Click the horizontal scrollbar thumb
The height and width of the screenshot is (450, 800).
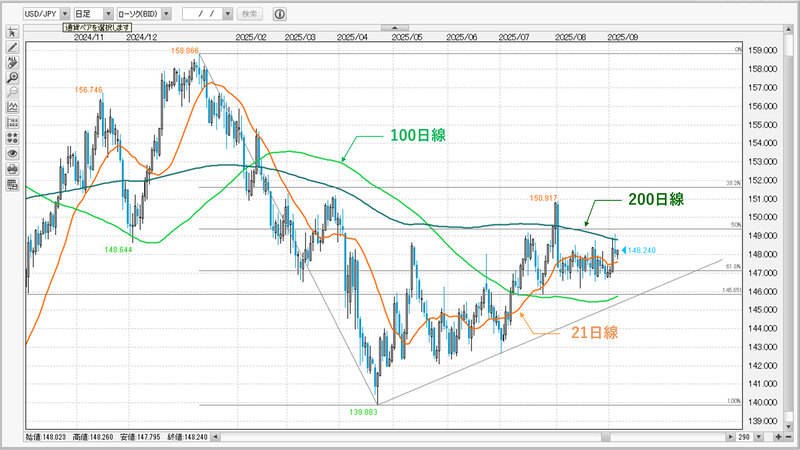pyautogui.click(x=606, y=437)
